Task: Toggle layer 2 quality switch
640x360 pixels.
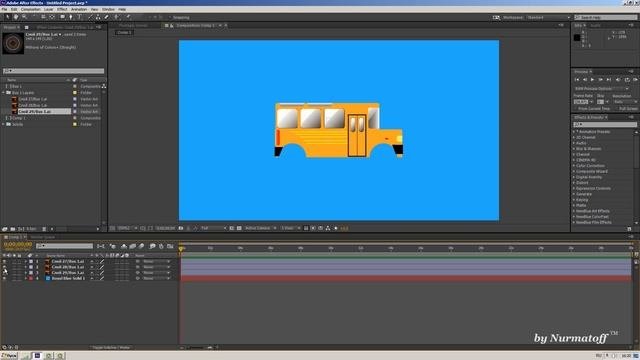Action: pos(102,267)
